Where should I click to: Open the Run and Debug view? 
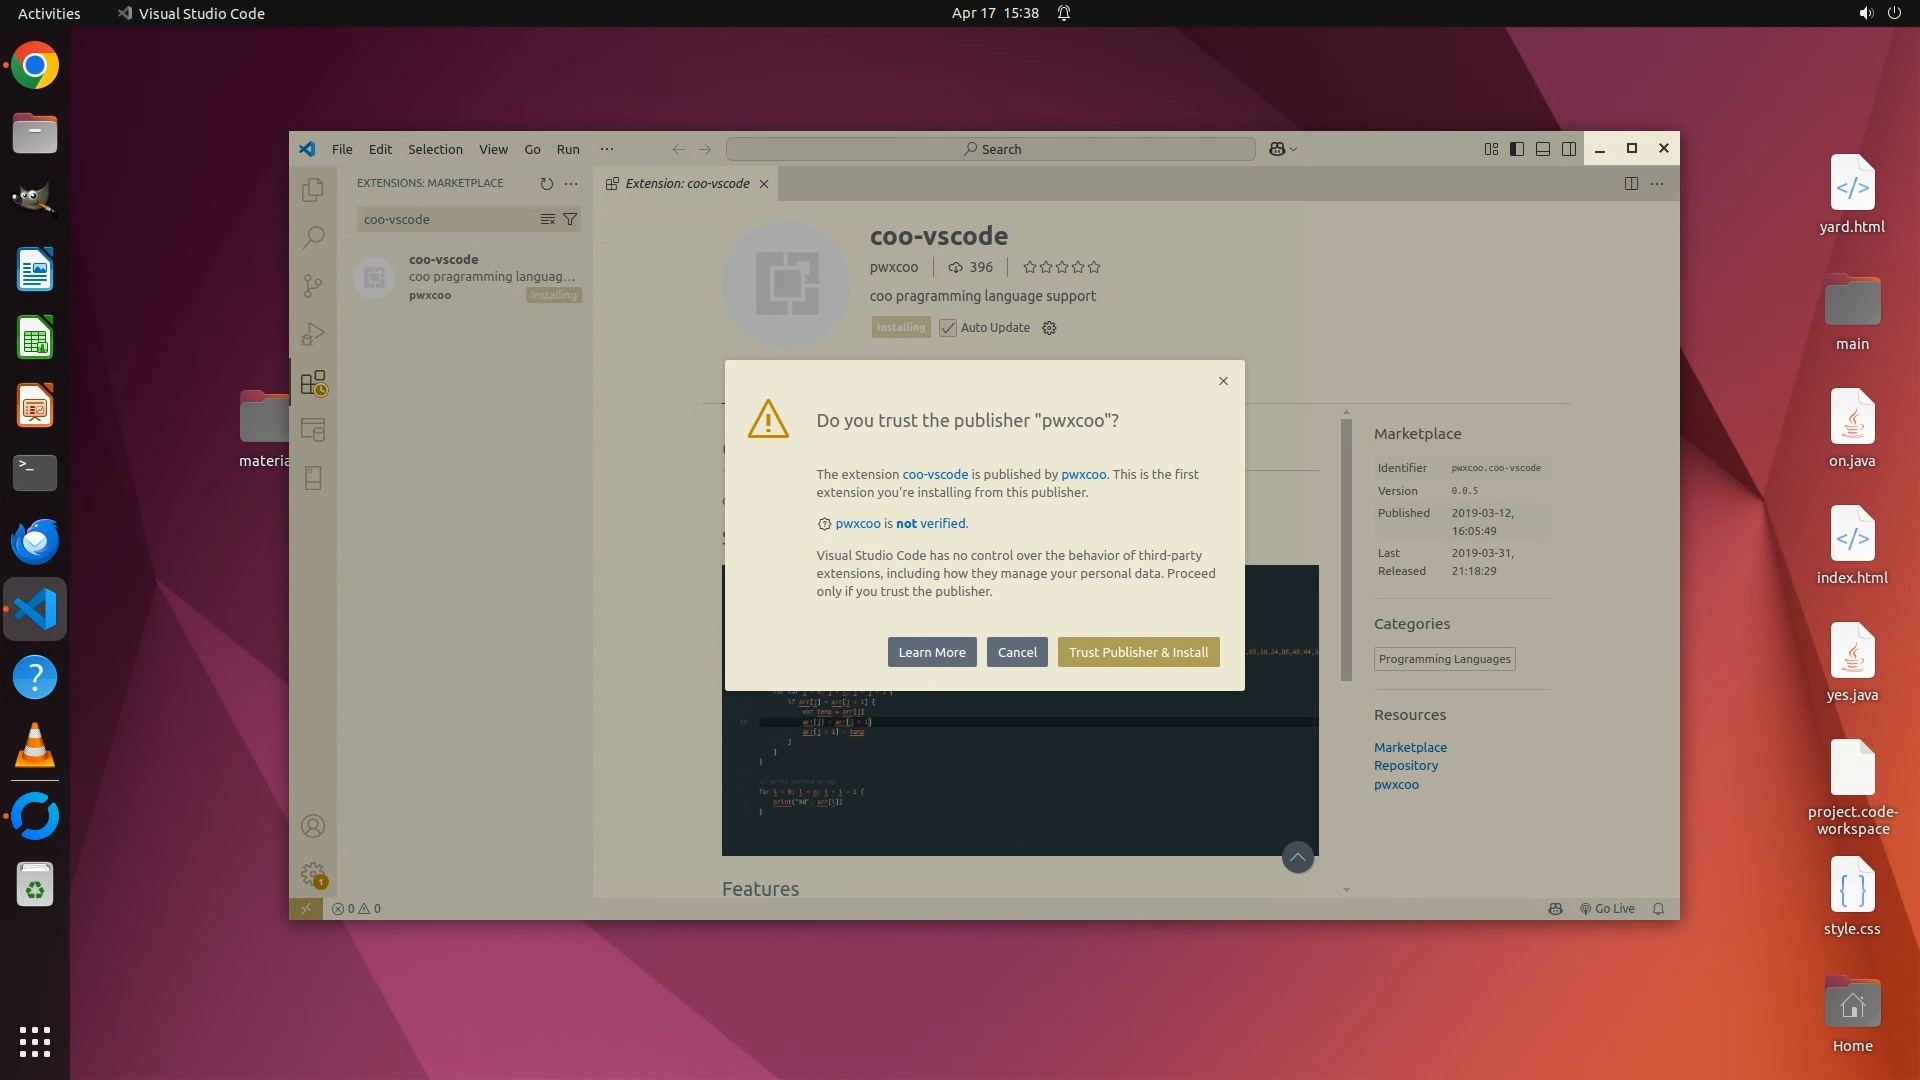tap(313, 334)
